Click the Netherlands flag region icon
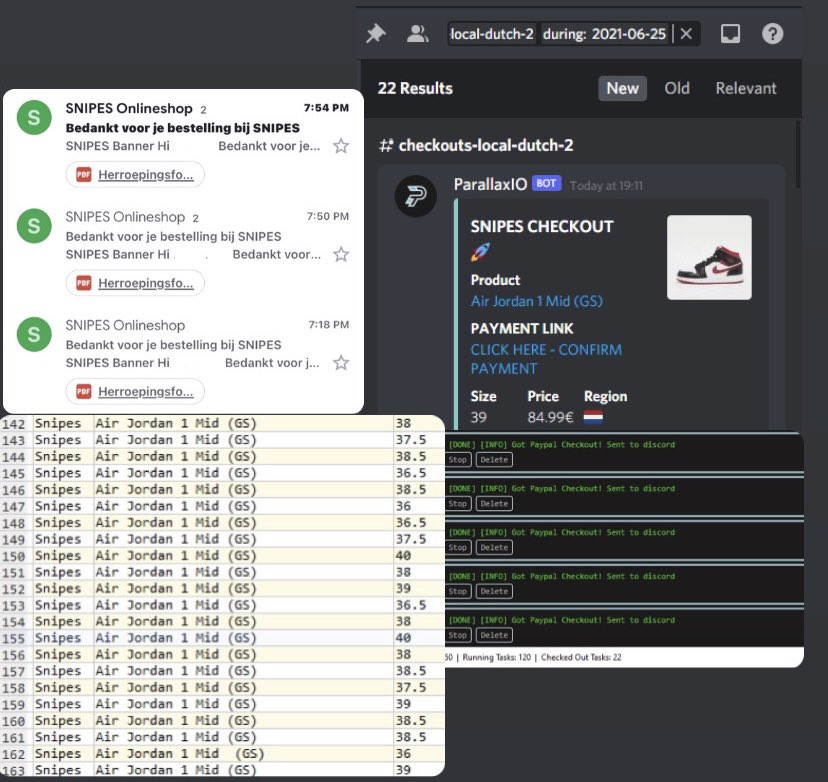Image resolution: width=828 pixels, height=782 pixels. (593, 418)
